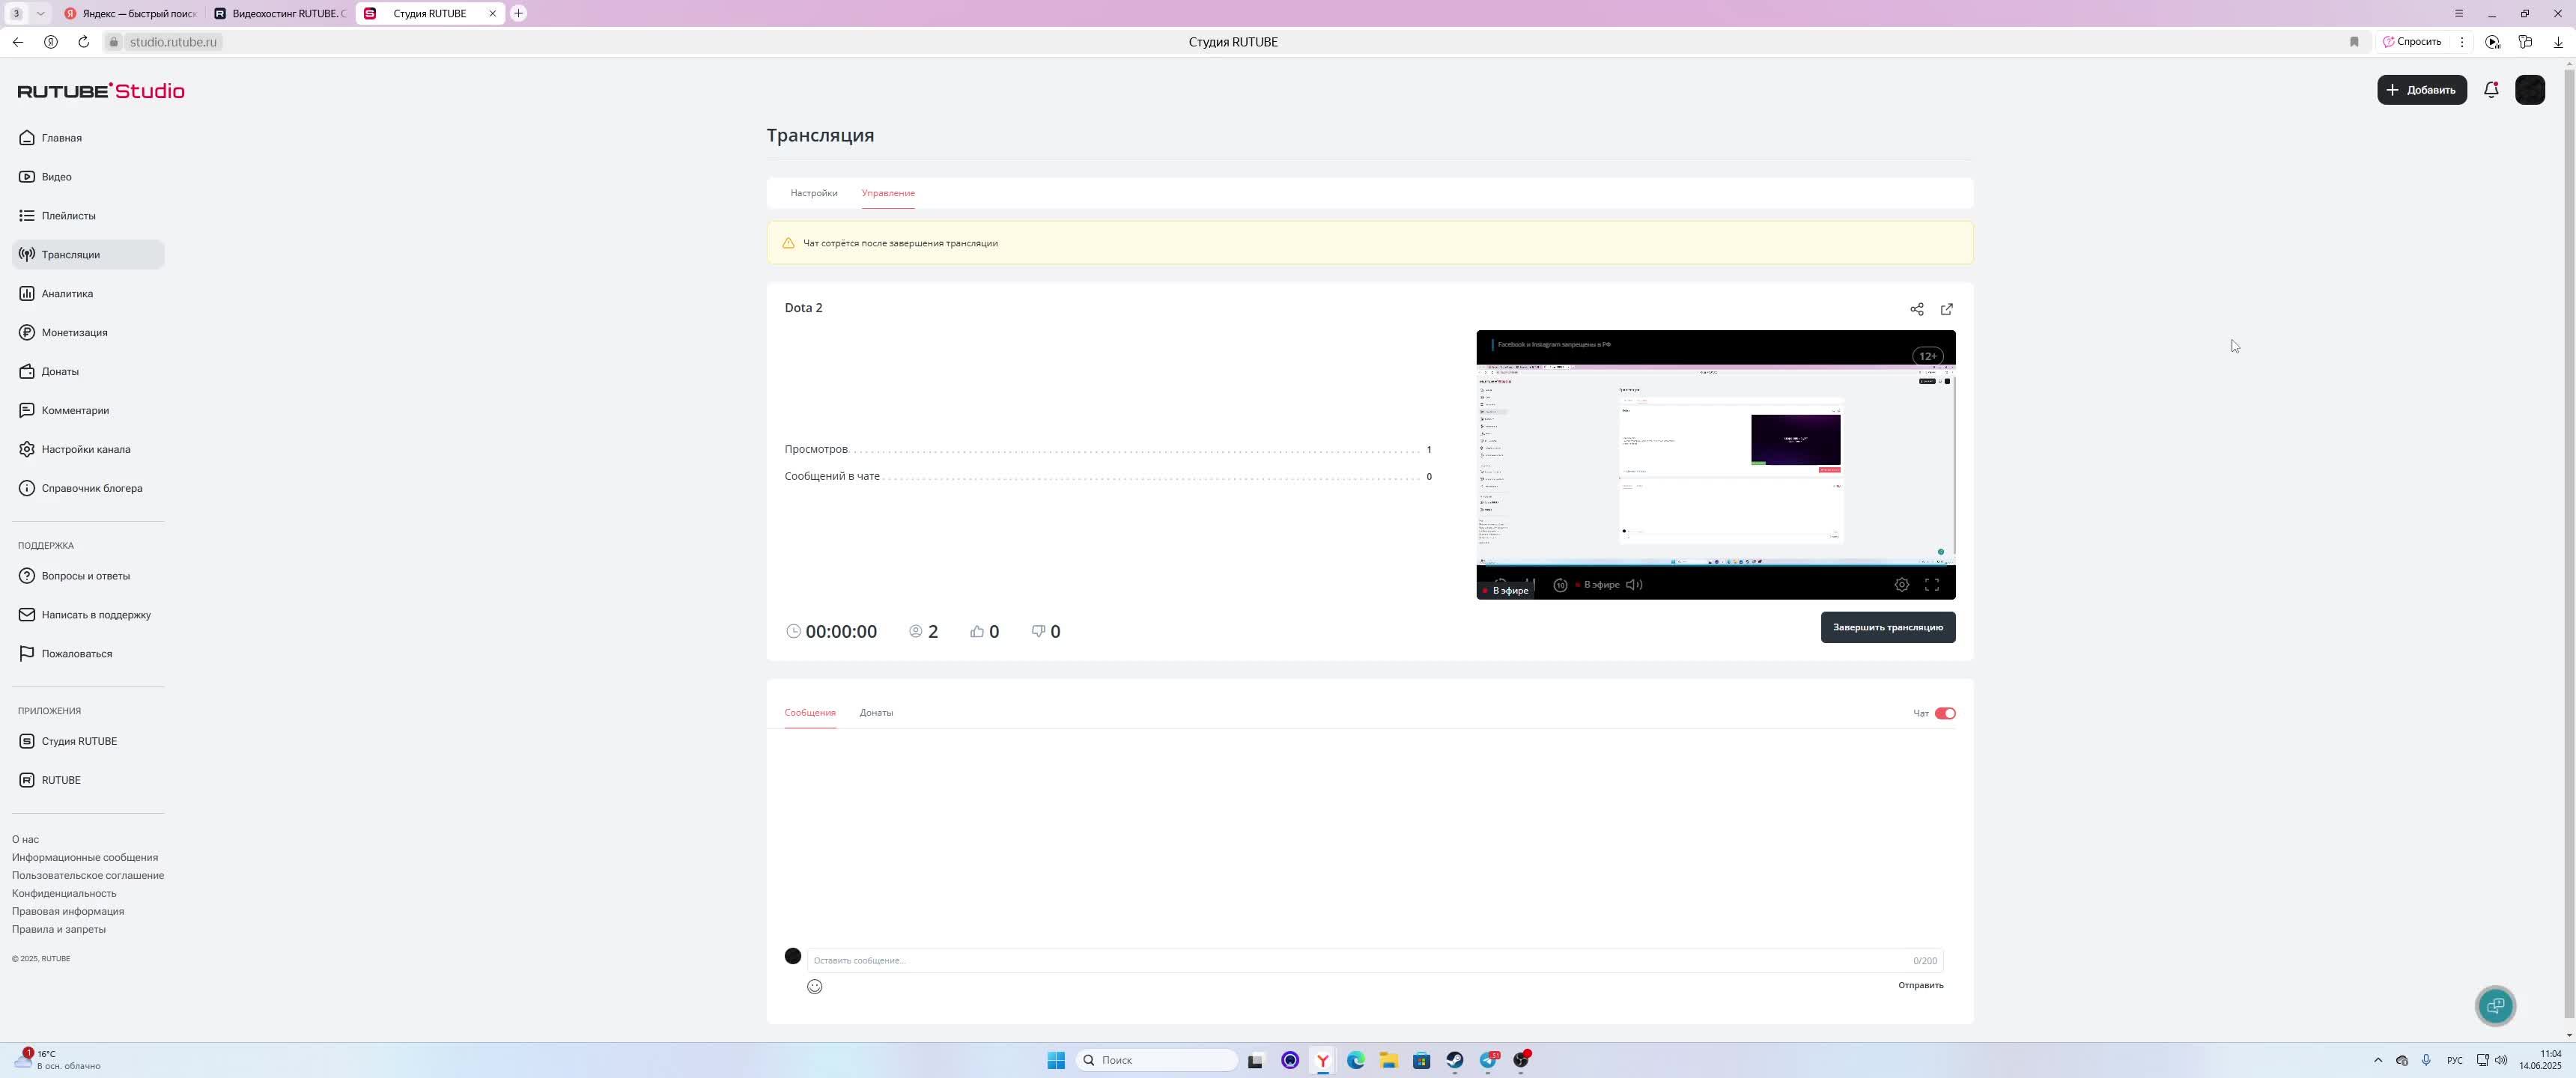Open Steam from the taskbar

point(1455,1061)
